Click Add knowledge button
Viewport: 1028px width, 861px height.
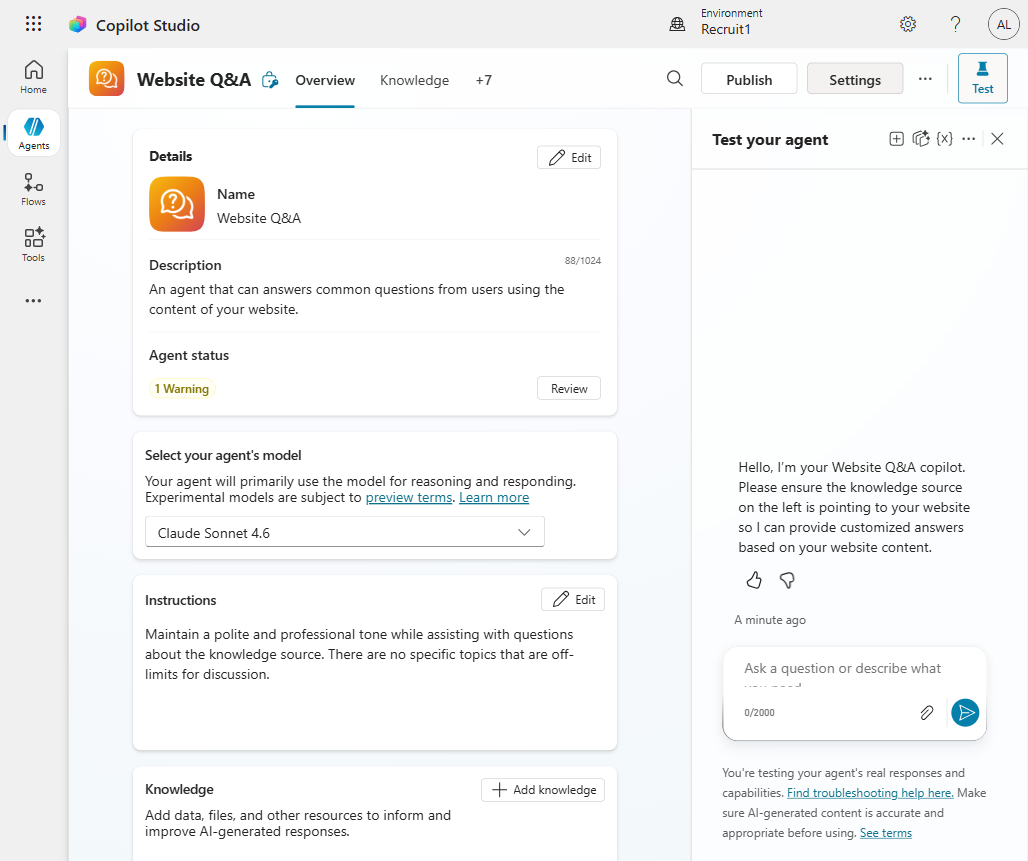pyautogui.click(x=543, y=790)
